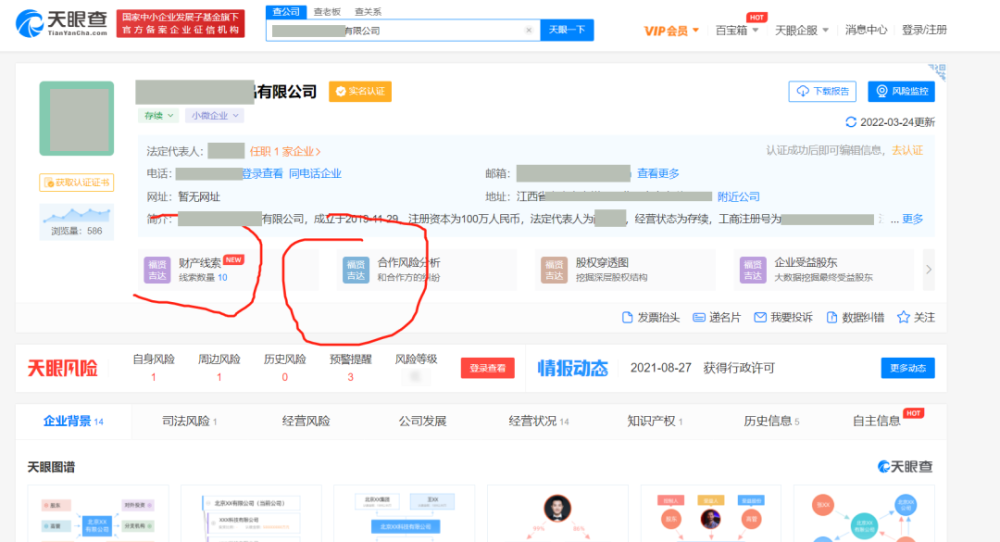1000x542 pixels.
Task: Click the 更多动态 button
Action: [x=908, y=368]
